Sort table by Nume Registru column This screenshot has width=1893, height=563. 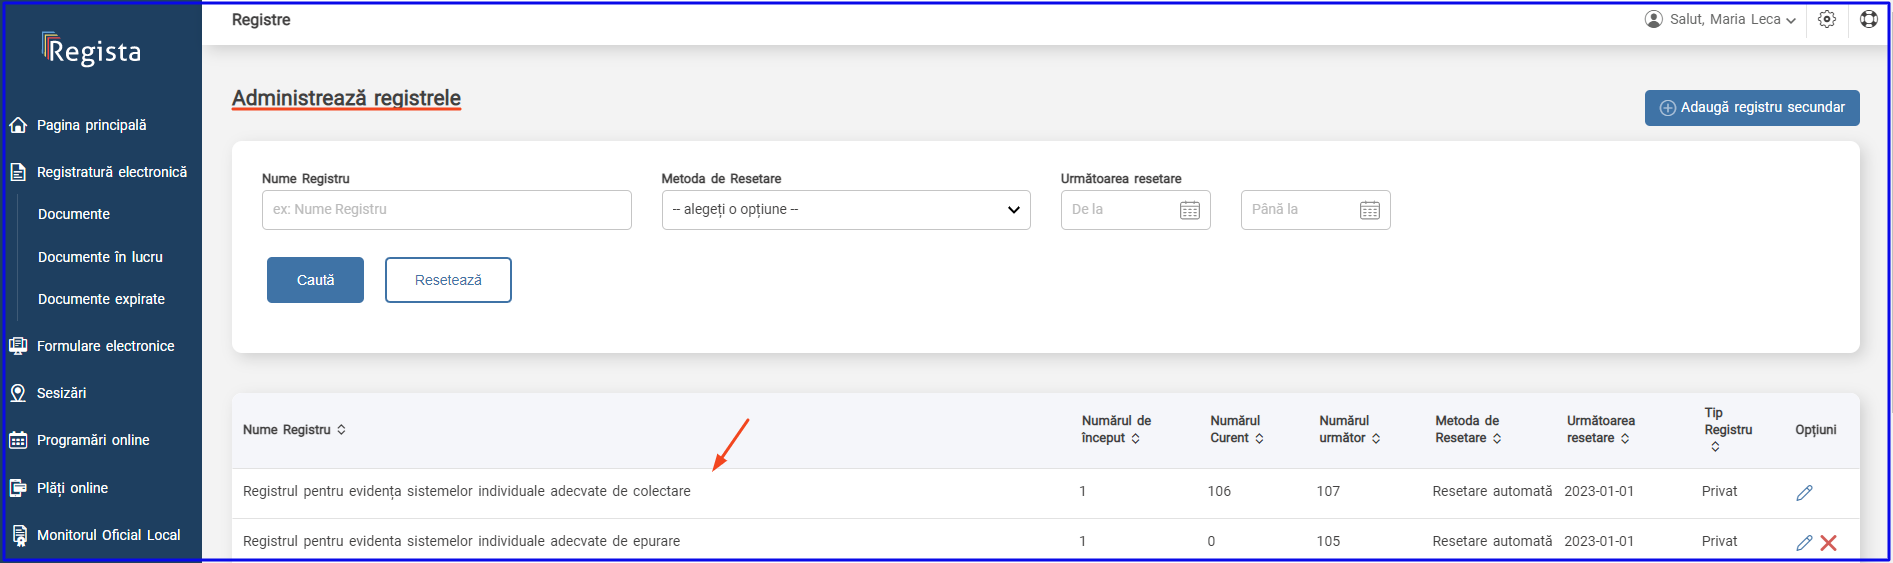click(x=294, y=430)
